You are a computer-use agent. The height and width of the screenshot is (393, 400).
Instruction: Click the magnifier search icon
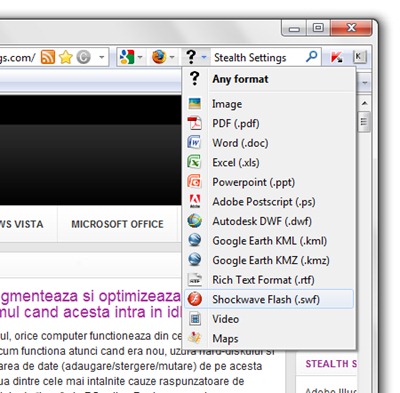pyautogui.click(x=311, y=57)
